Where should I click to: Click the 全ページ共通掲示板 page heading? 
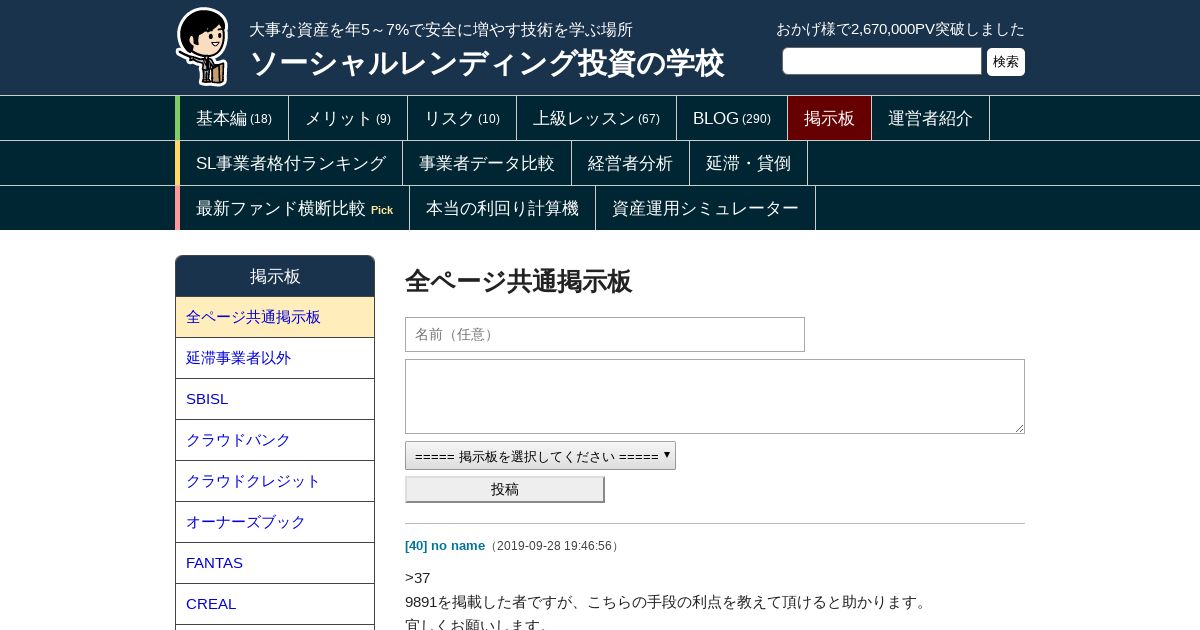pyautogui.click(x=518, y=281)
